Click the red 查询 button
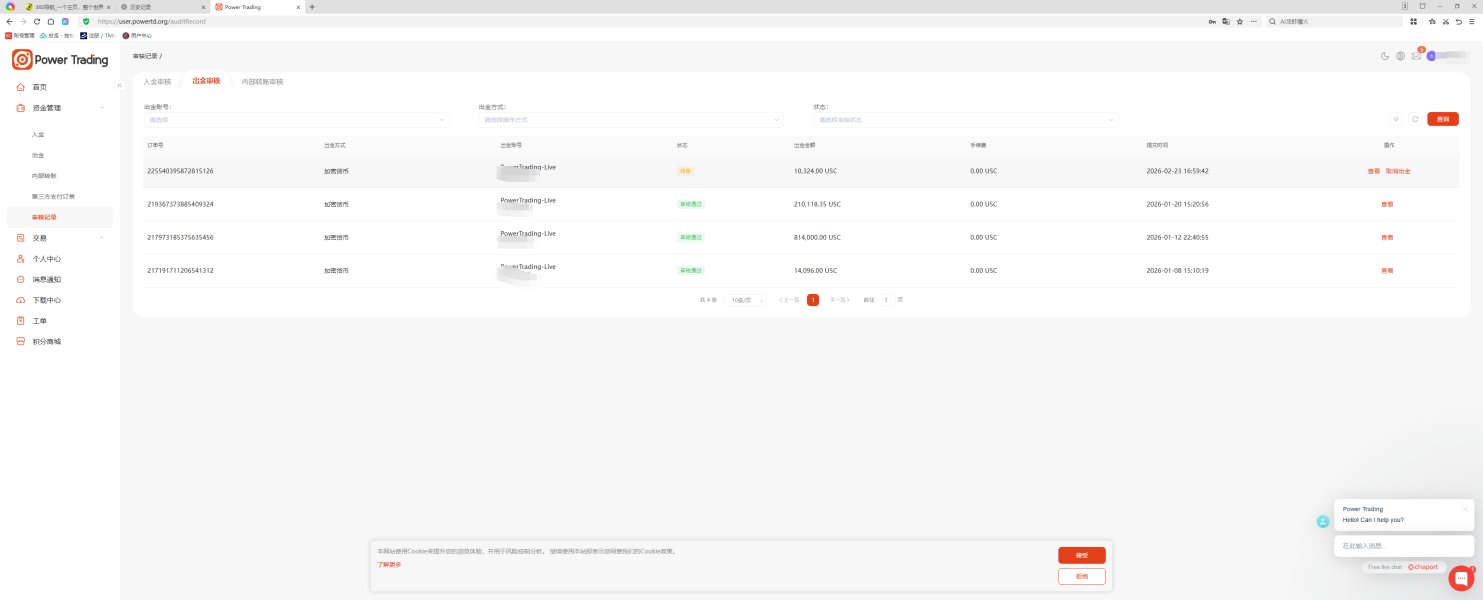The image size is (1483, 600). pos(1442,119)
